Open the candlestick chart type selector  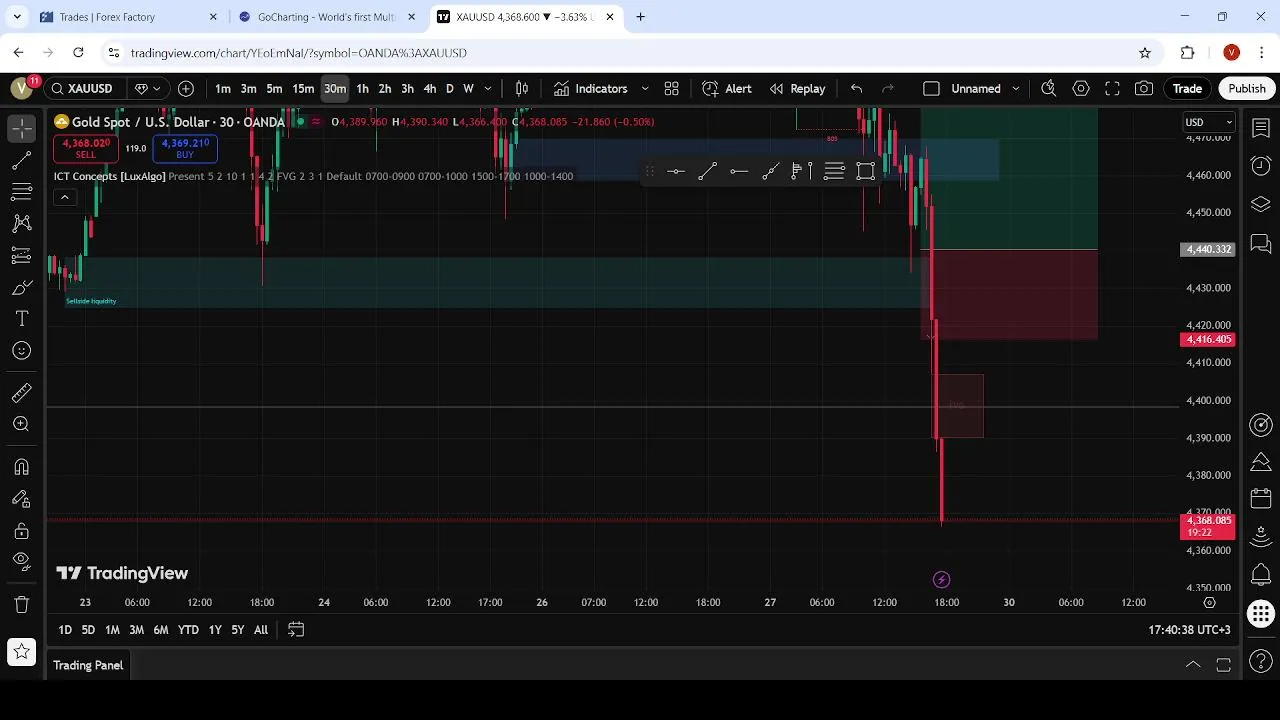(x=521, y=89)
